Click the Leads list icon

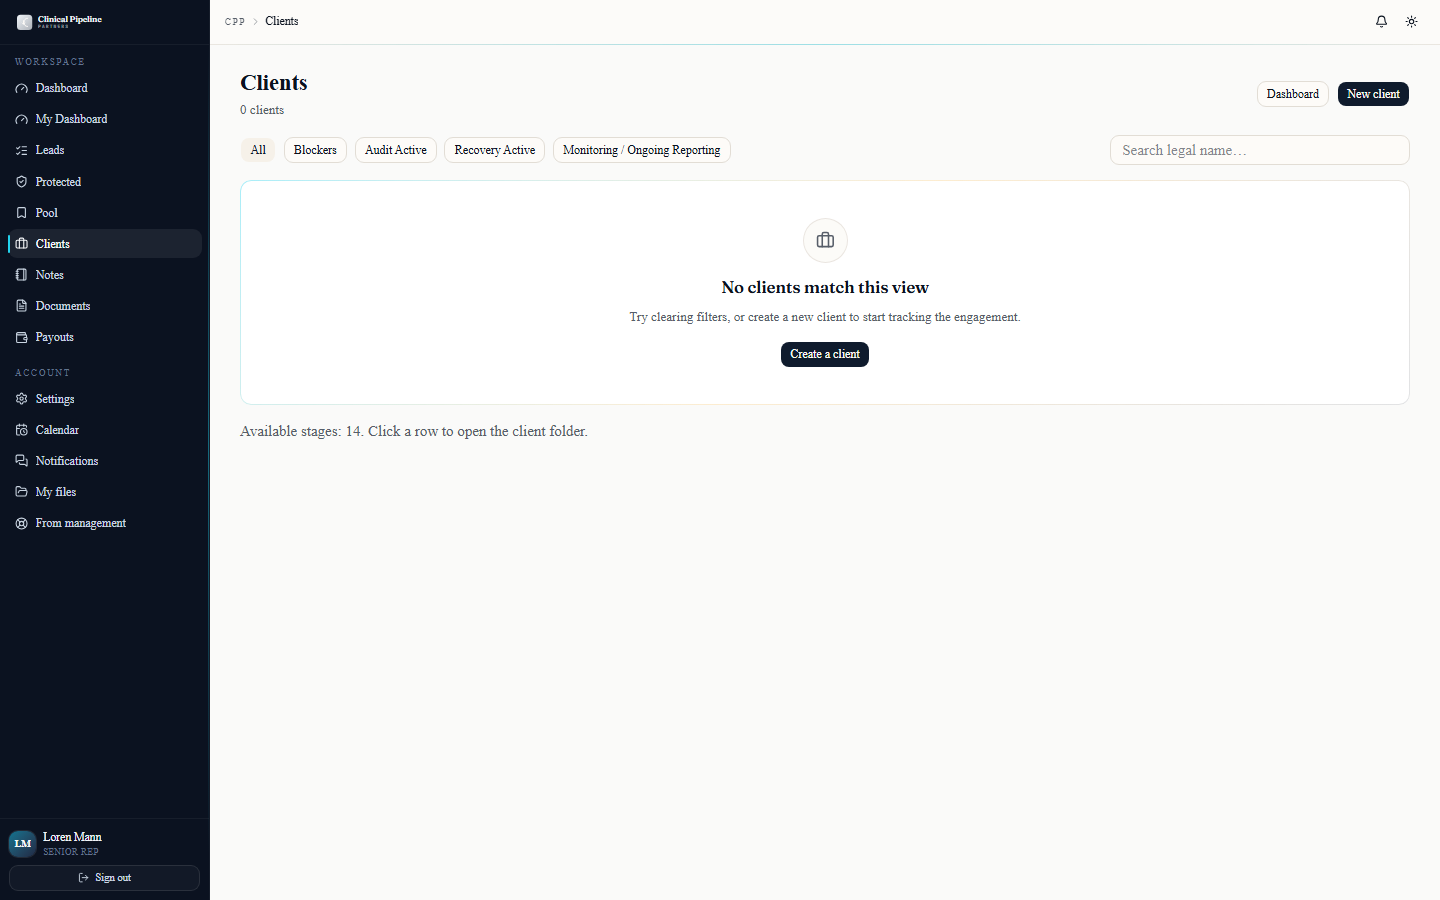[x=21, y=150]
